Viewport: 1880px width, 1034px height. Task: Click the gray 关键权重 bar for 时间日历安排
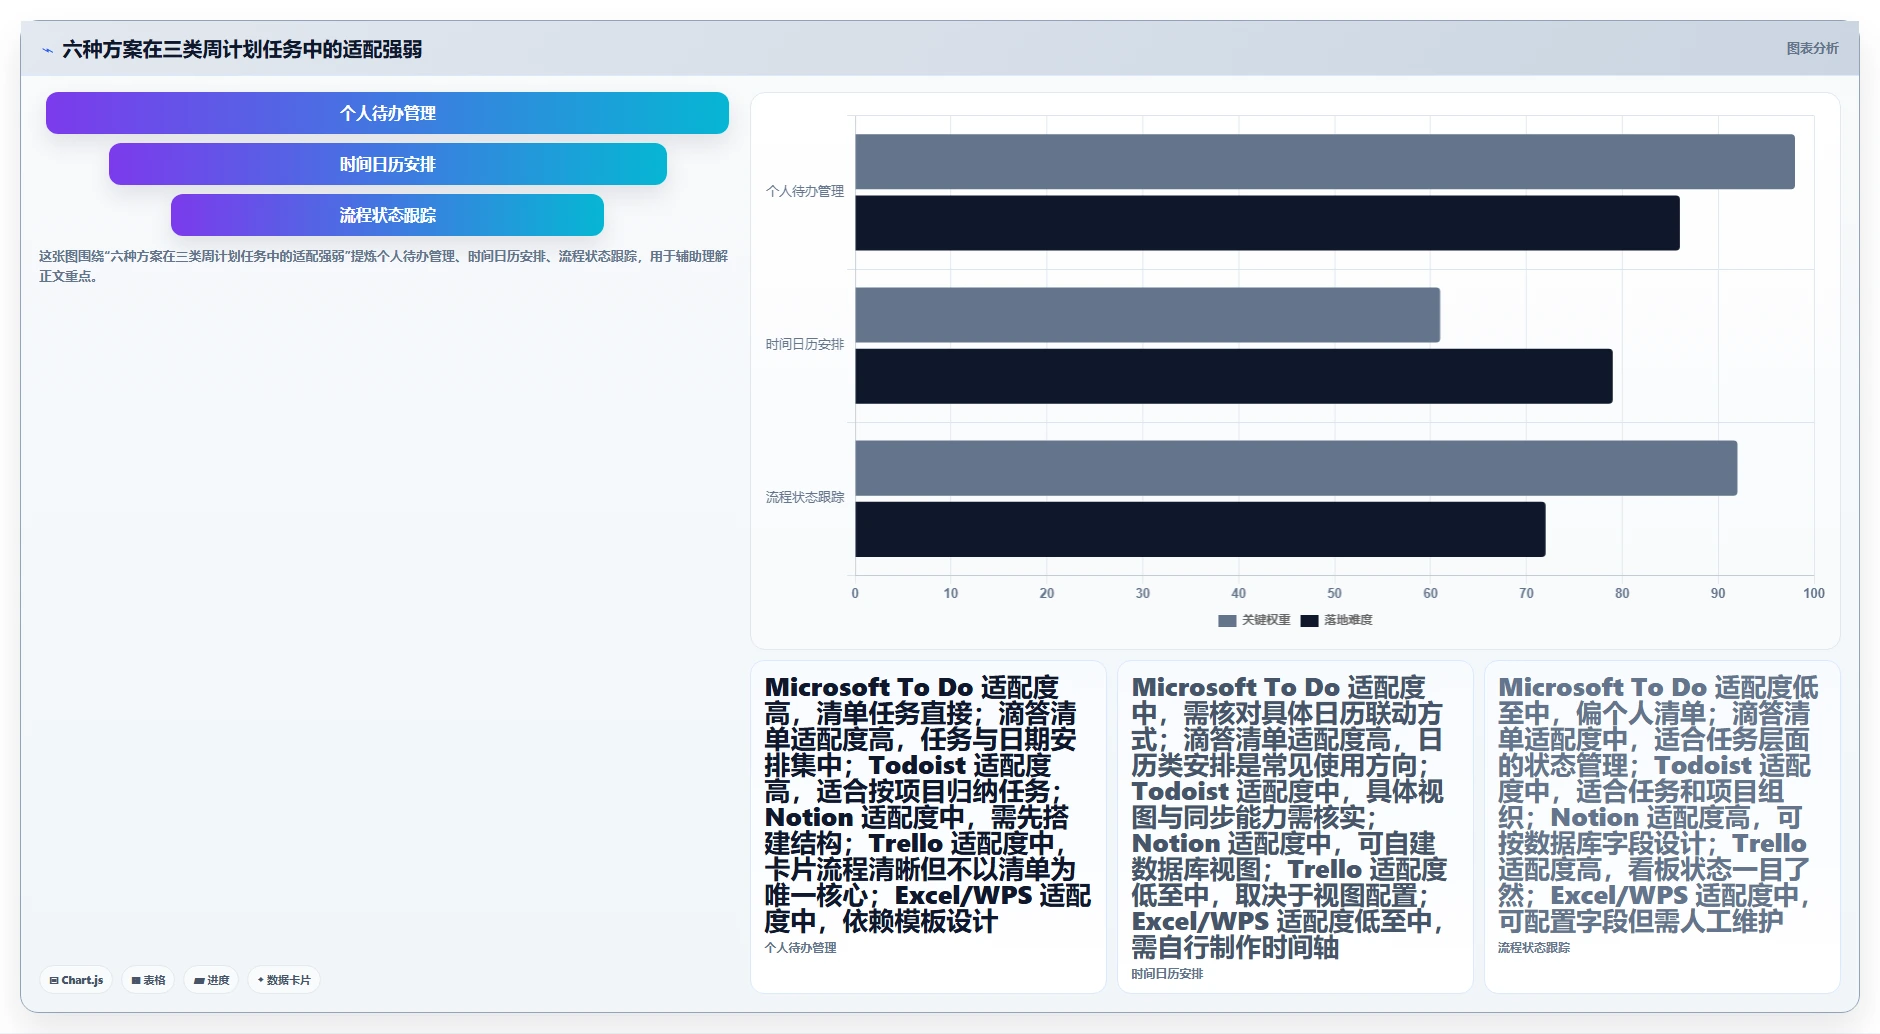click(1147, 315)
